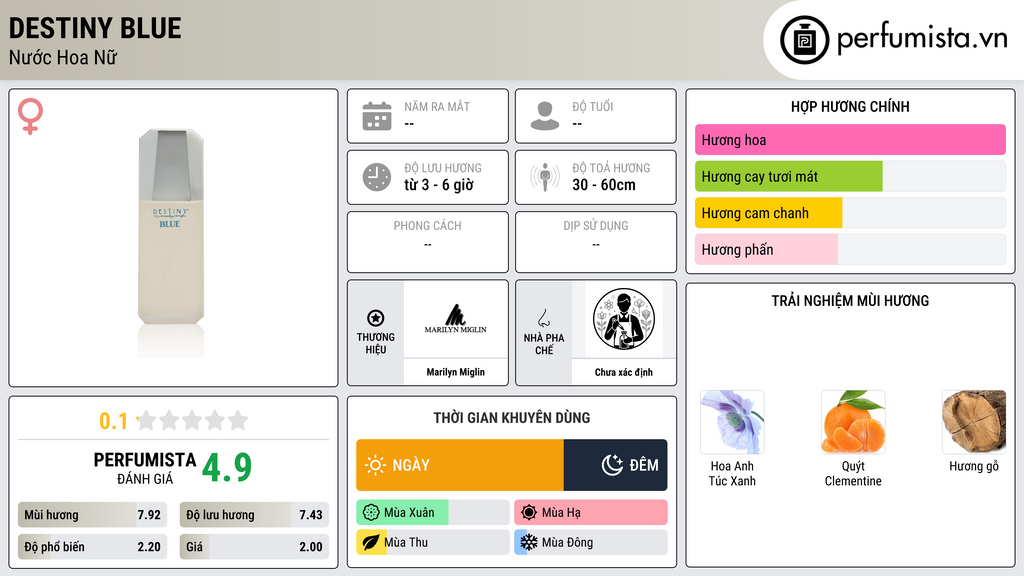Open the Hoa Anh Túc Xanh note image
This screenshot has height=576, width=1024.
coord(732,422)
